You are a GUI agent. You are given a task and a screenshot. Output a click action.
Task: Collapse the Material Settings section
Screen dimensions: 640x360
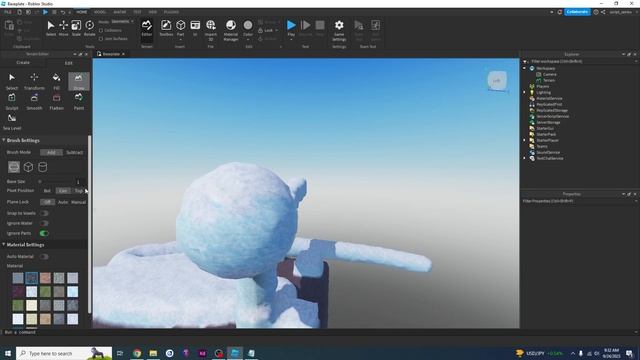pyautogui.click(x=4, y=244)
